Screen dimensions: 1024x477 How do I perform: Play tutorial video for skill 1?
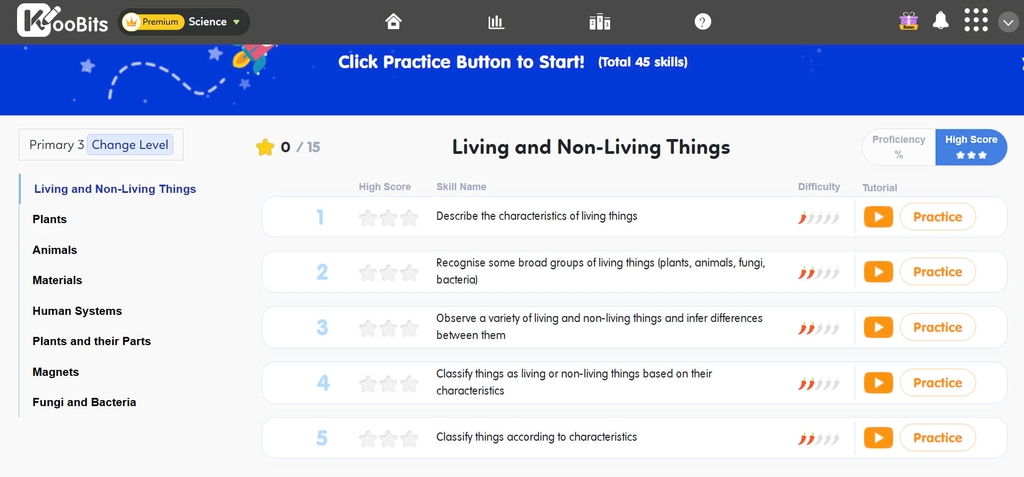tap(878, 217)
